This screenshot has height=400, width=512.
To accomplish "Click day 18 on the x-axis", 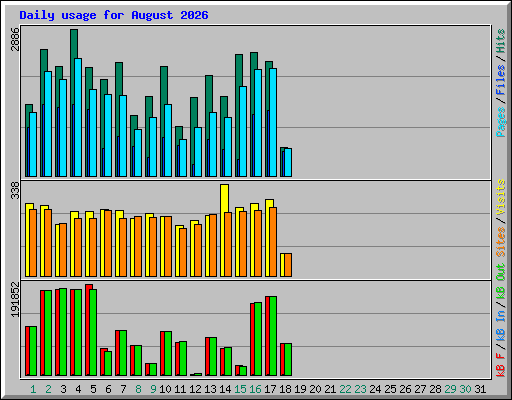I will point(285,389).
